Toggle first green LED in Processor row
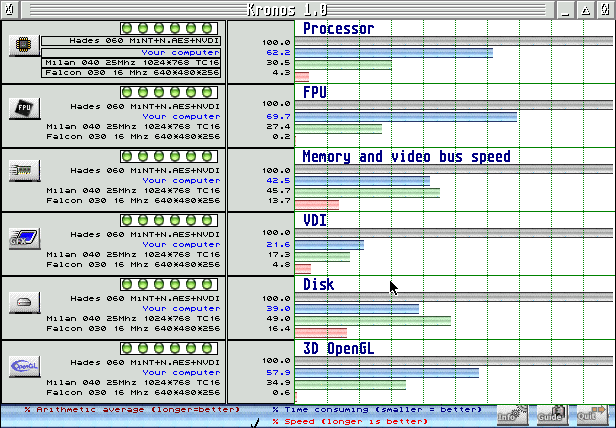 coord(129,28)
